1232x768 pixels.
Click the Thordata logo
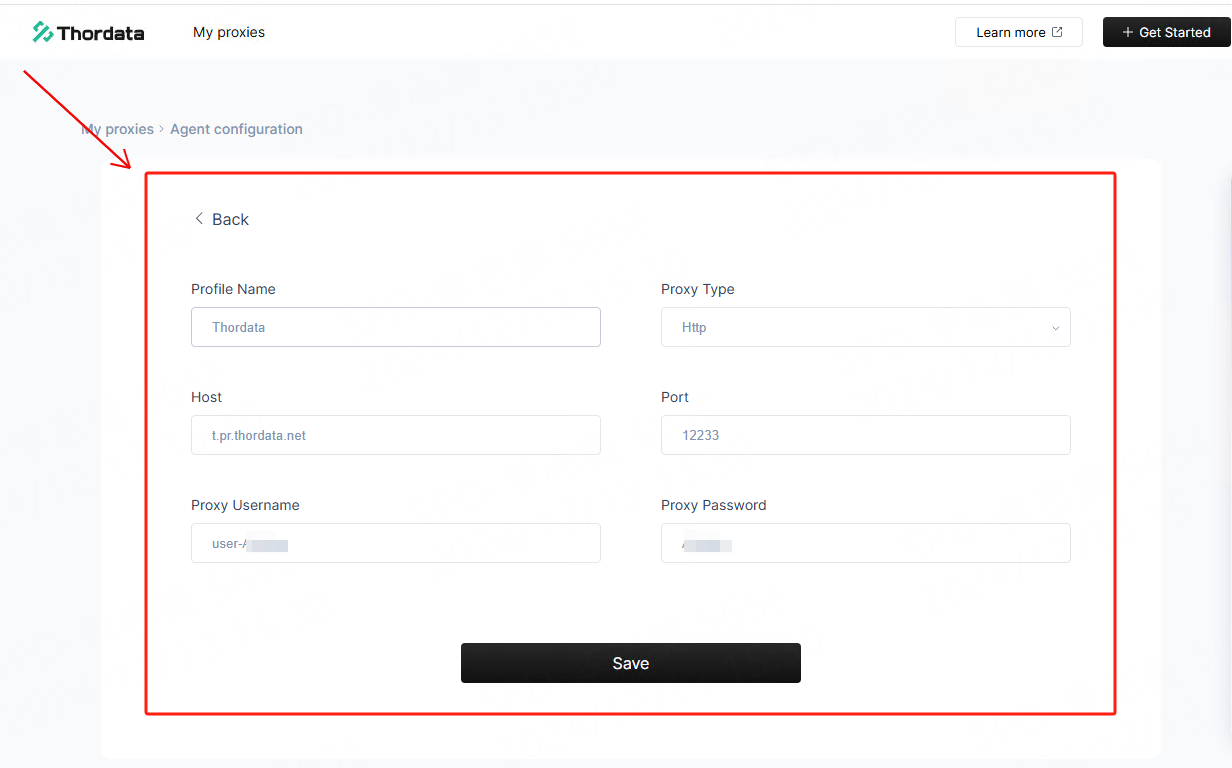88,32
